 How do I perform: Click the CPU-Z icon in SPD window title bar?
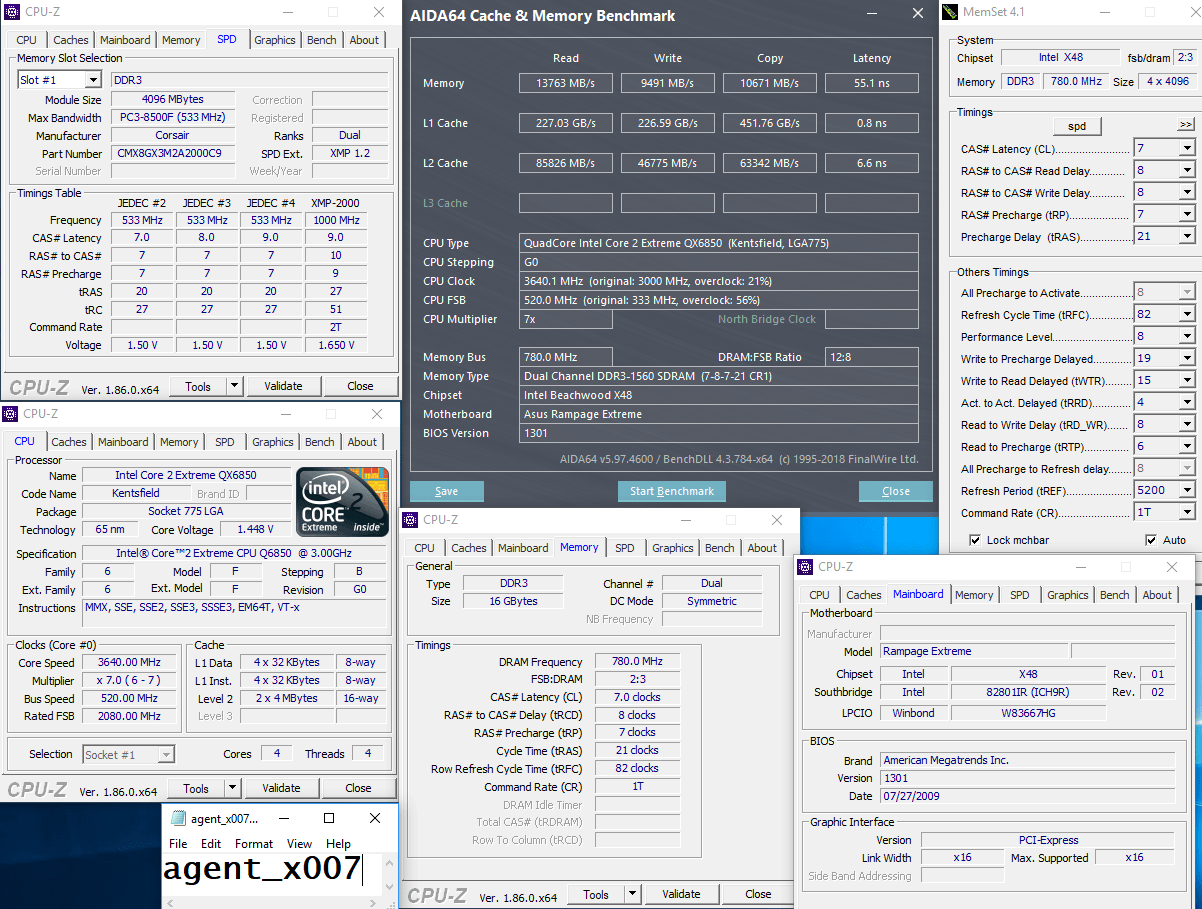[14, 12]
